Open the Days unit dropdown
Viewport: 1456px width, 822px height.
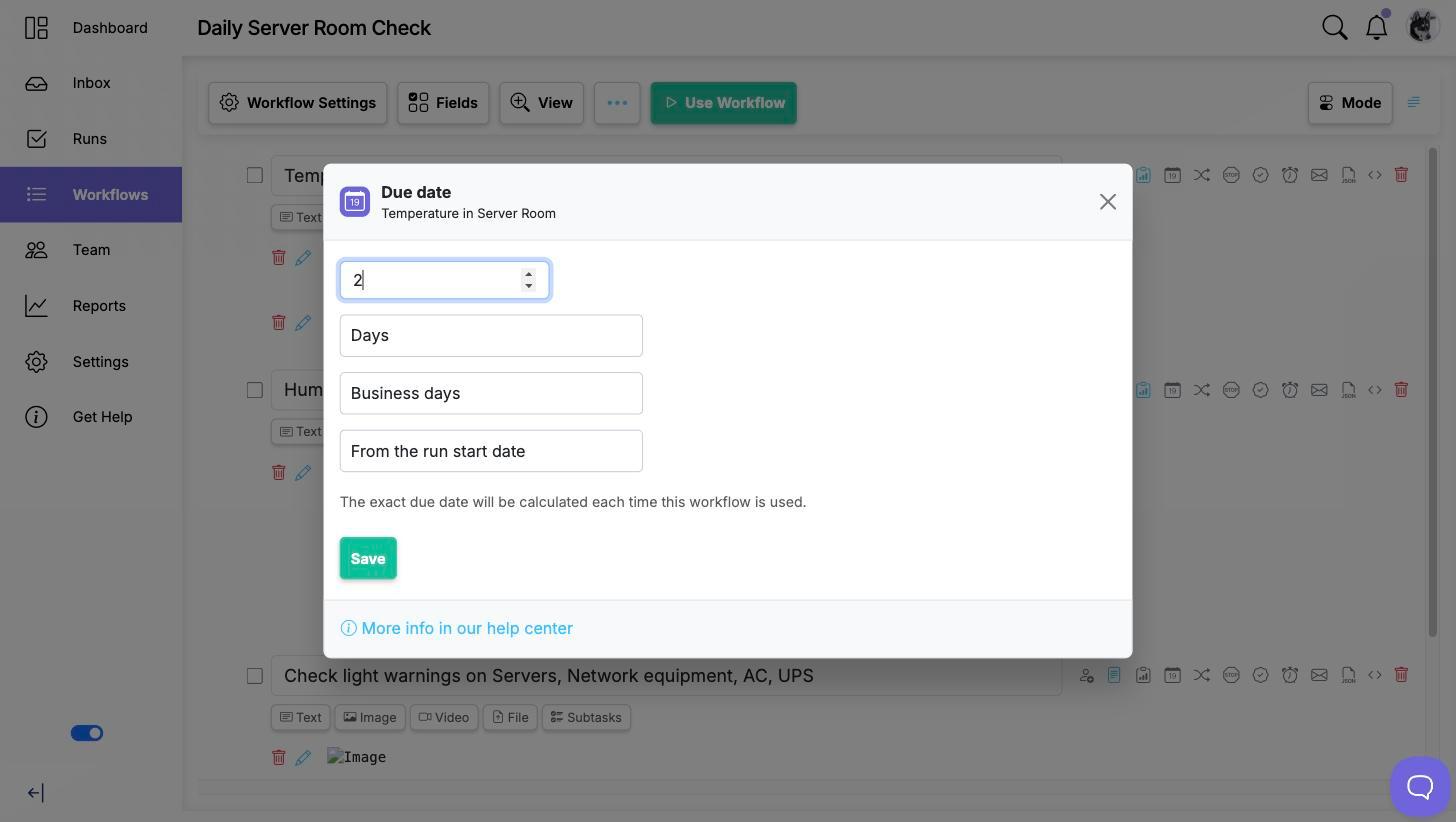pyautogui.click(x=491, y=336)
